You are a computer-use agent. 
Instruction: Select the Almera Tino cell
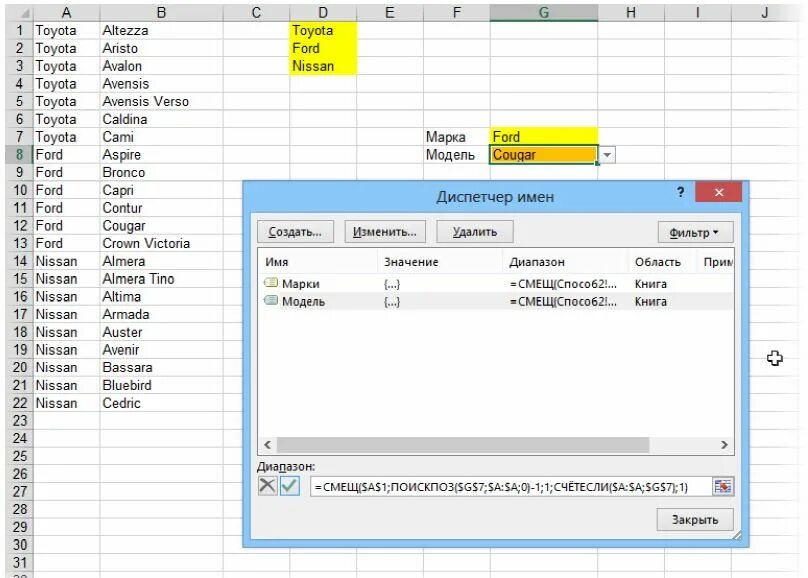(161, 279)
